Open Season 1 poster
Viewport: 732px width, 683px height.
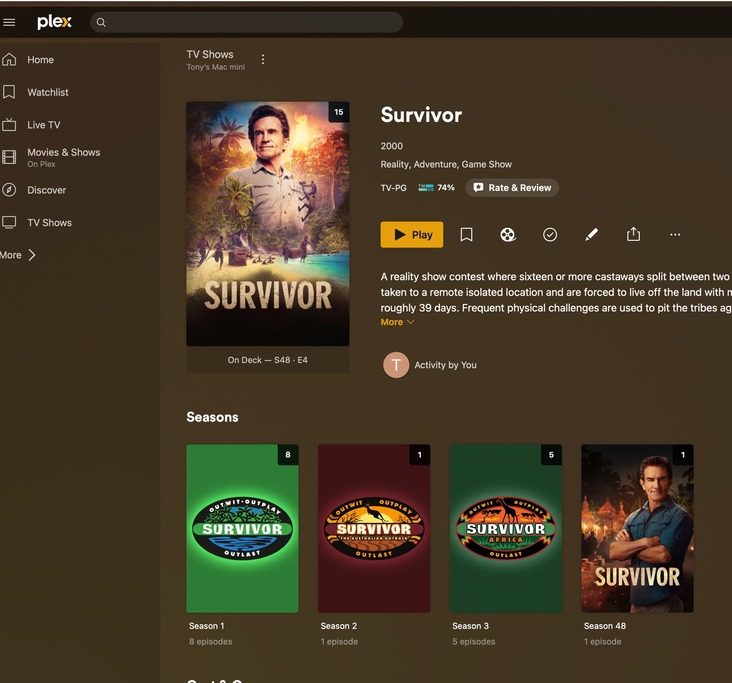tap(242, 528)
